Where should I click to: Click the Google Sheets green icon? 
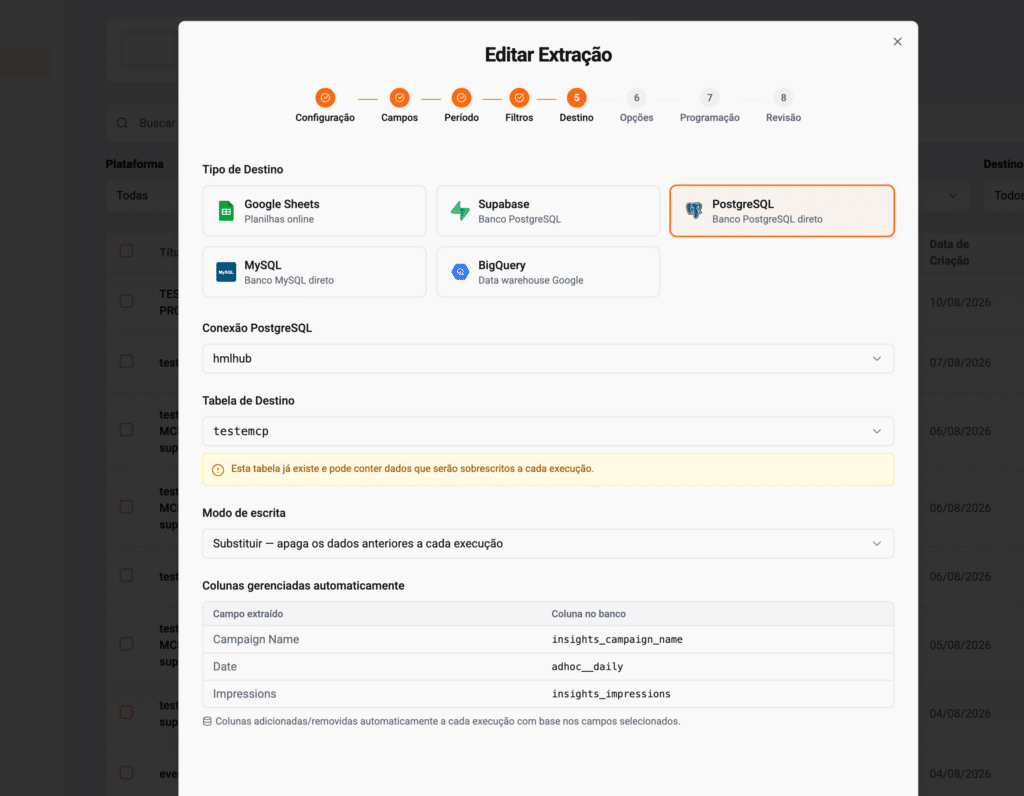tap(226, 211)
